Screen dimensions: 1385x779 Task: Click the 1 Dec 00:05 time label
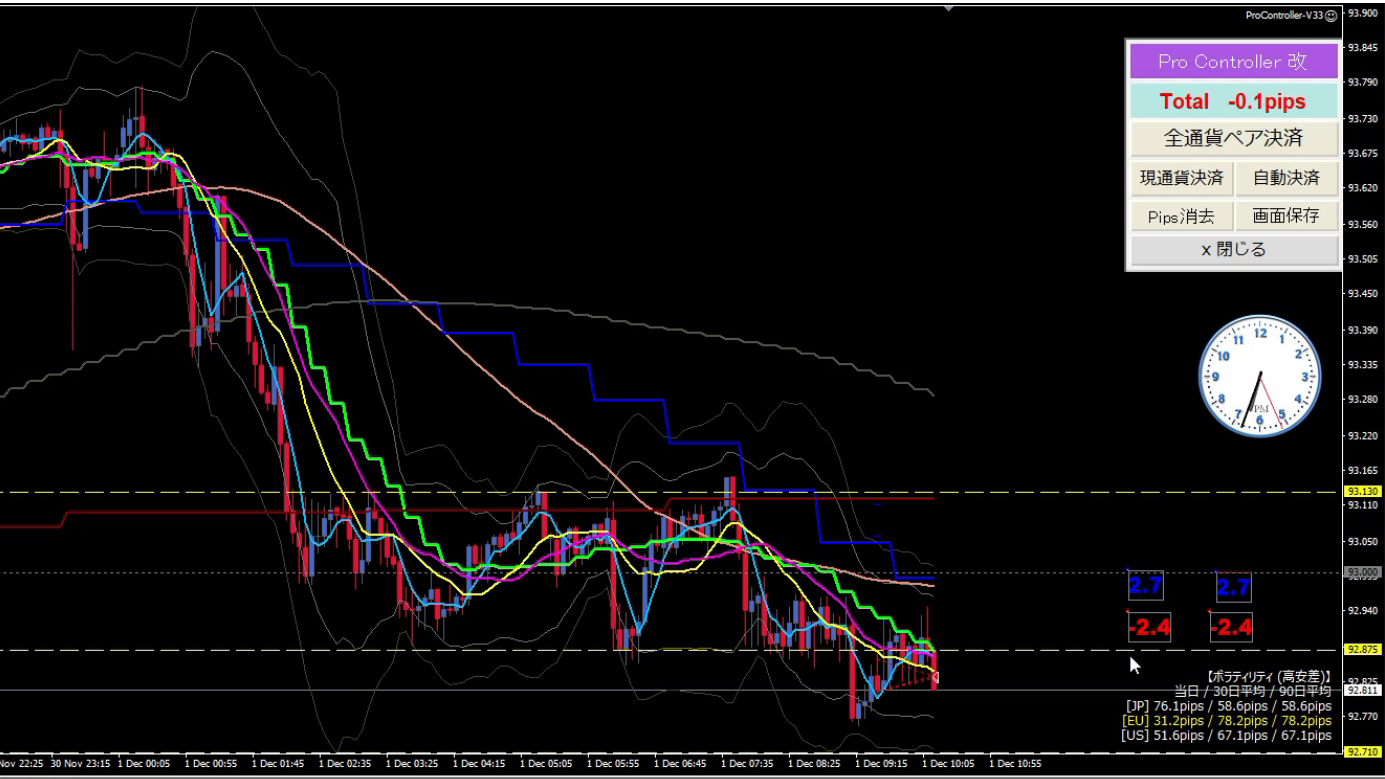pos(144,763)
